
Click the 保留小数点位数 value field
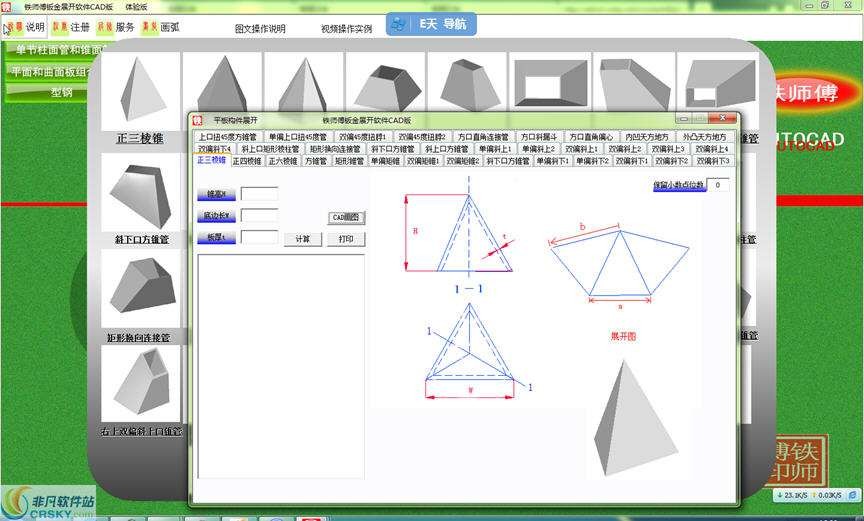[x=719, y=185]
